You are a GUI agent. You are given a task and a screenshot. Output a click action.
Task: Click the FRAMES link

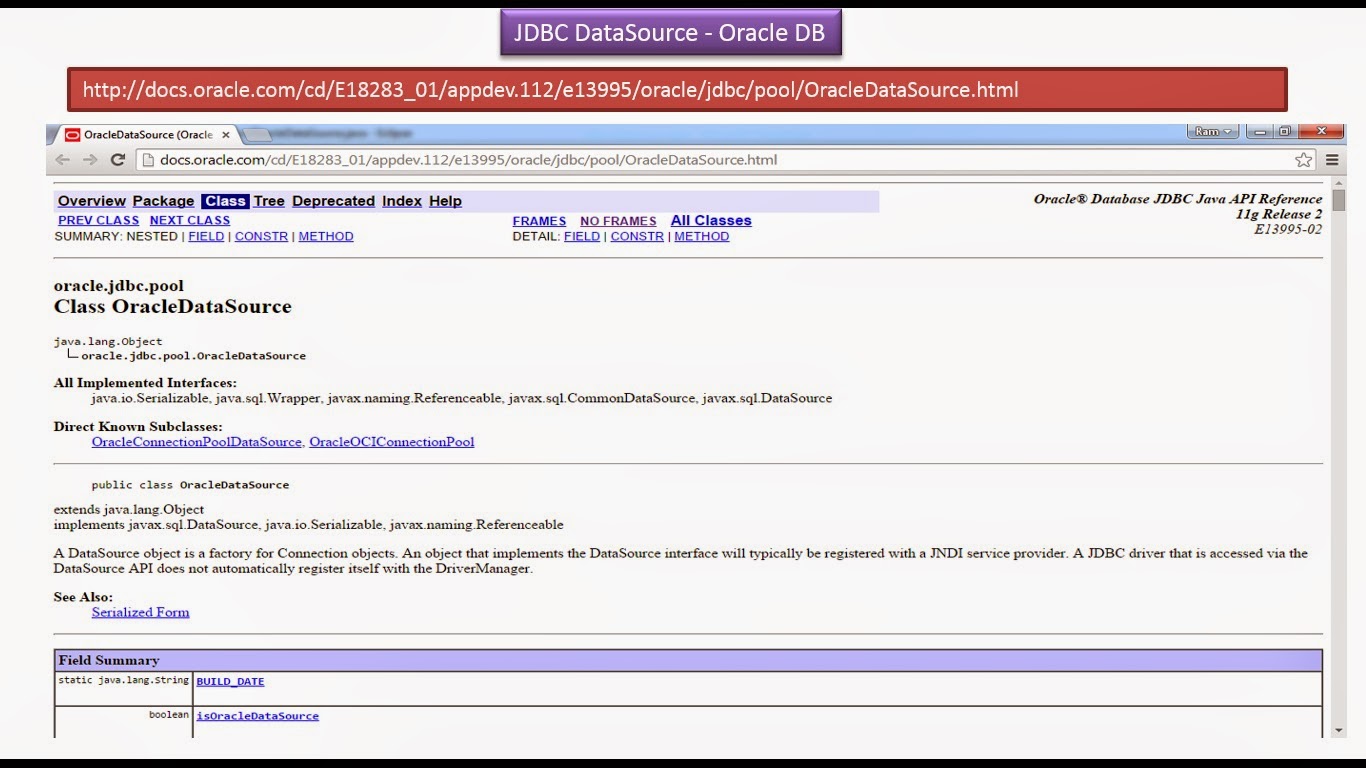(539, 221)
